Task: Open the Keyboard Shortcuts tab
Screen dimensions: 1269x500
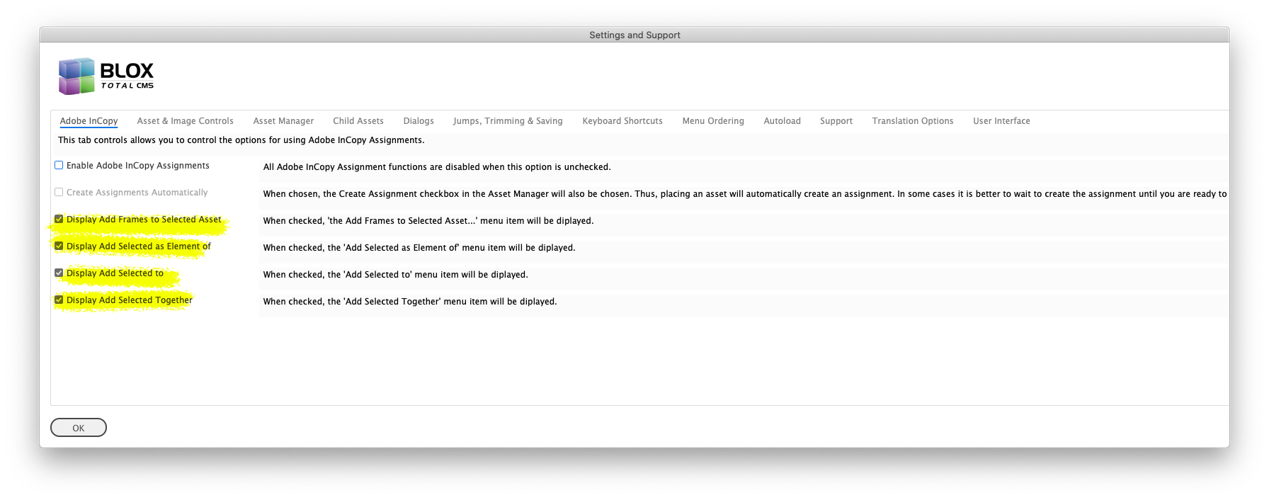Action: 622,121
